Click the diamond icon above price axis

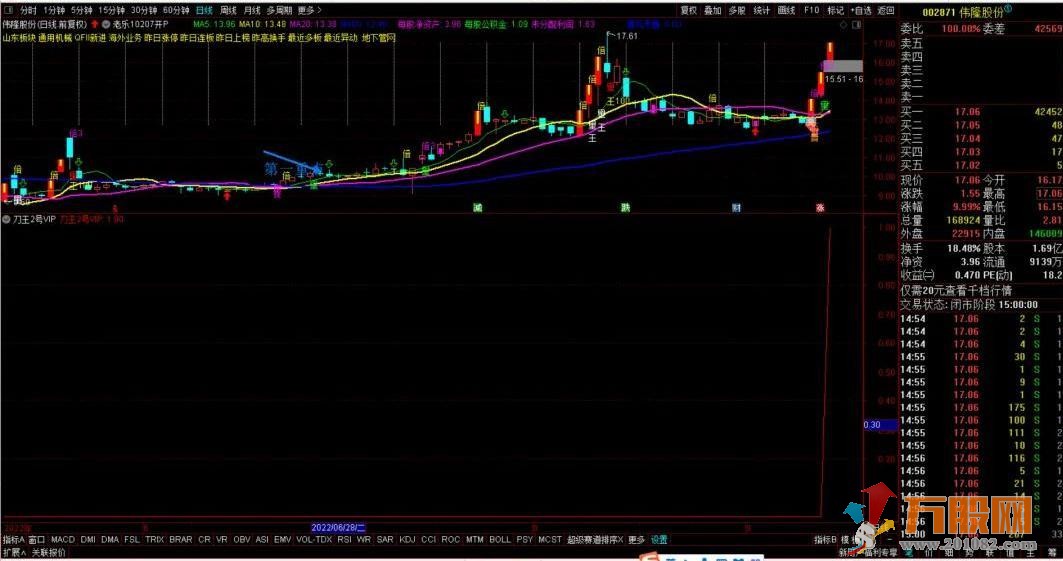[843, 24]
